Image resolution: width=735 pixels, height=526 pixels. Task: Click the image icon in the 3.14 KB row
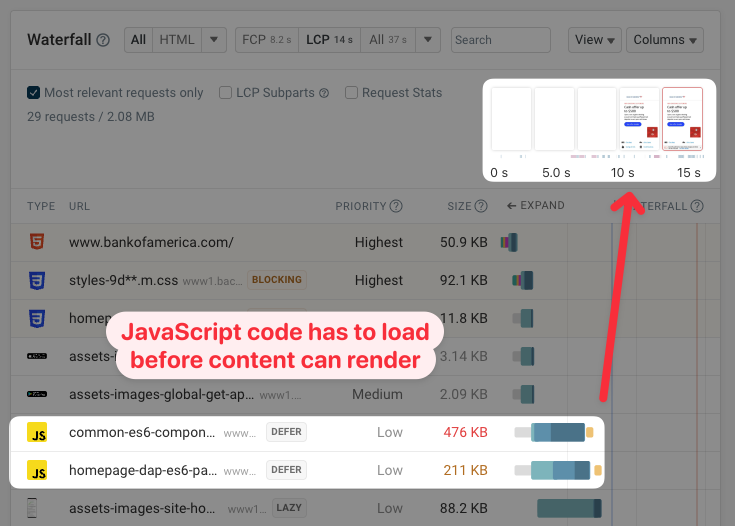coord(37,356)
